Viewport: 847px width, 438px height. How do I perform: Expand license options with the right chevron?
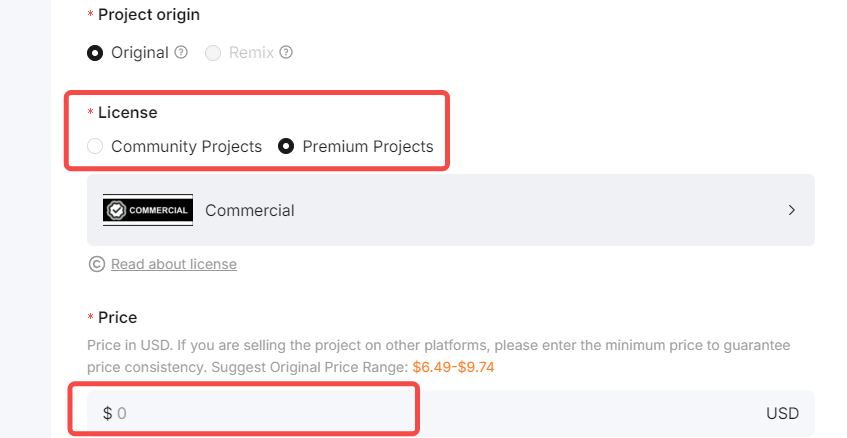pos(791,210)
